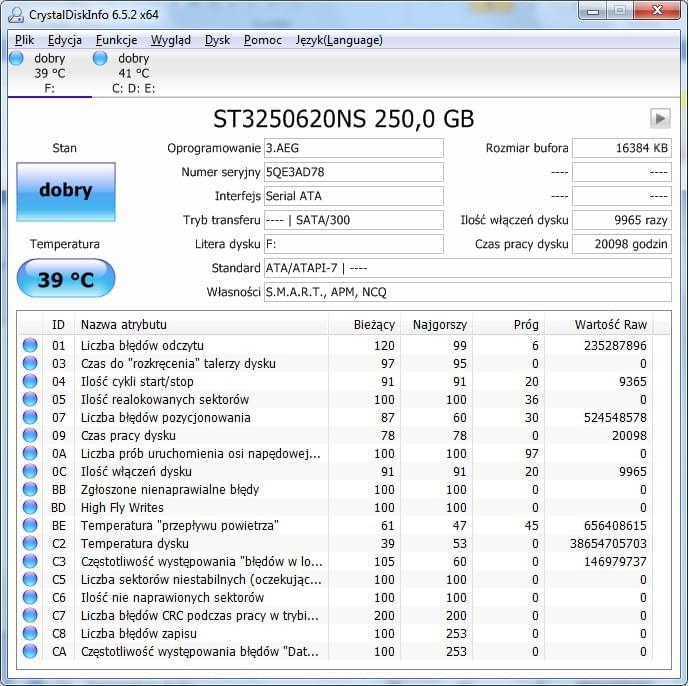The image size is (689, 686).
Task: Open the Pomoc menu
Action: [x=263, y=40]
